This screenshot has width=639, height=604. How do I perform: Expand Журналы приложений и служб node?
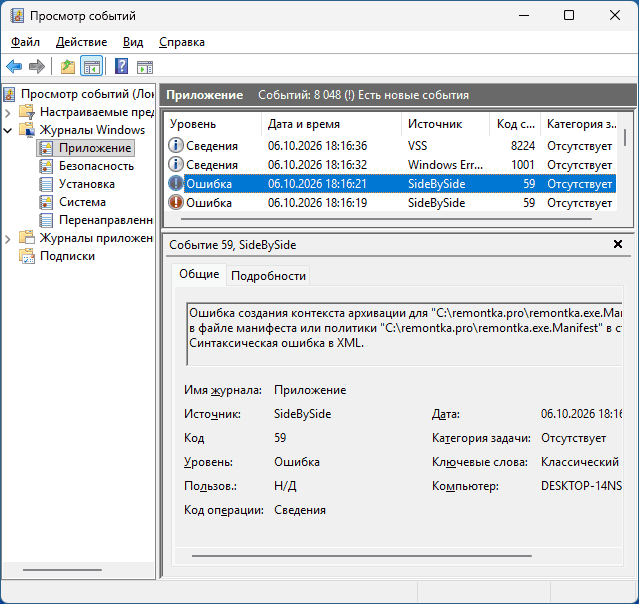8,238
